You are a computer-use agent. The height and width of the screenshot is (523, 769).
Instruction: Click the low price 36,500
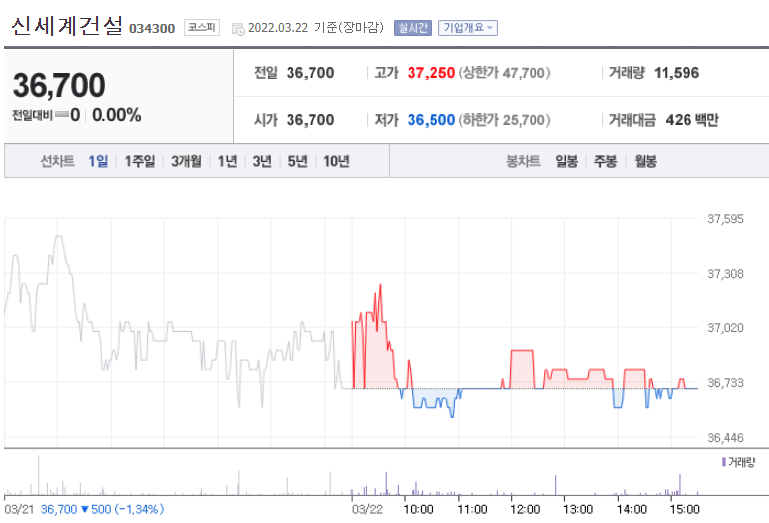pyautogui.click(x=431, y=120)
